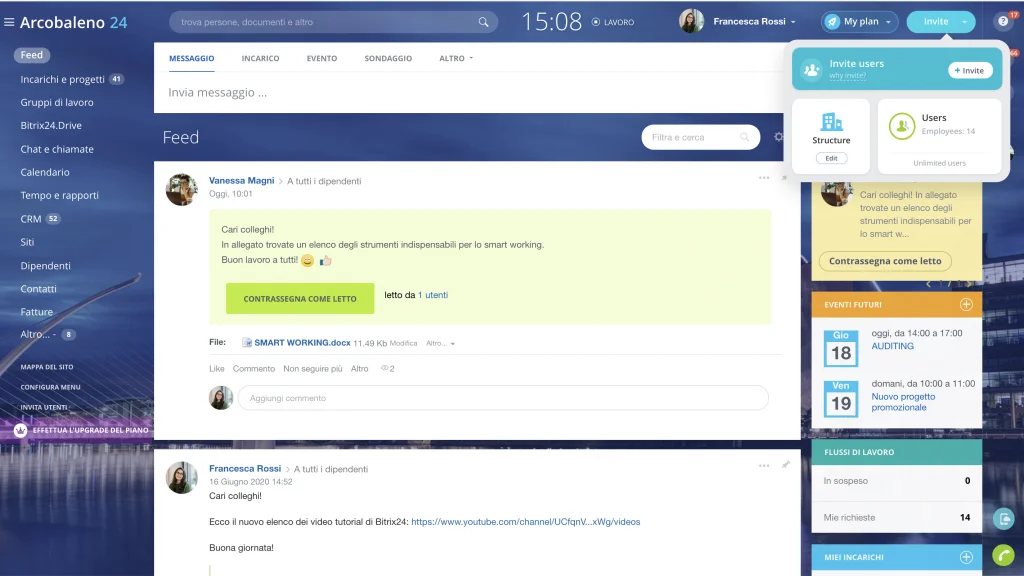Image resolution: width=1024 pixels, height=576 pixels.
Task: Click the Users green person icon
Action: coord(902,126)
